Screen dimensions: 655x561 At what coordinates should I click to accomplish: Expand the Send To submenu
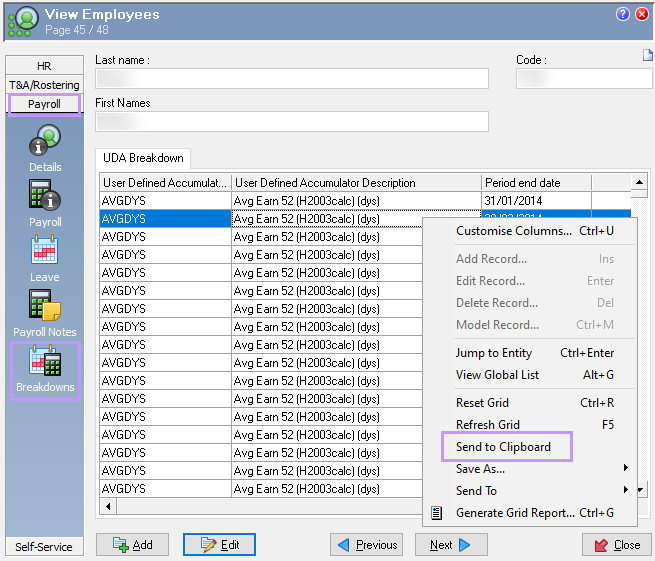[x=625, y=491]
